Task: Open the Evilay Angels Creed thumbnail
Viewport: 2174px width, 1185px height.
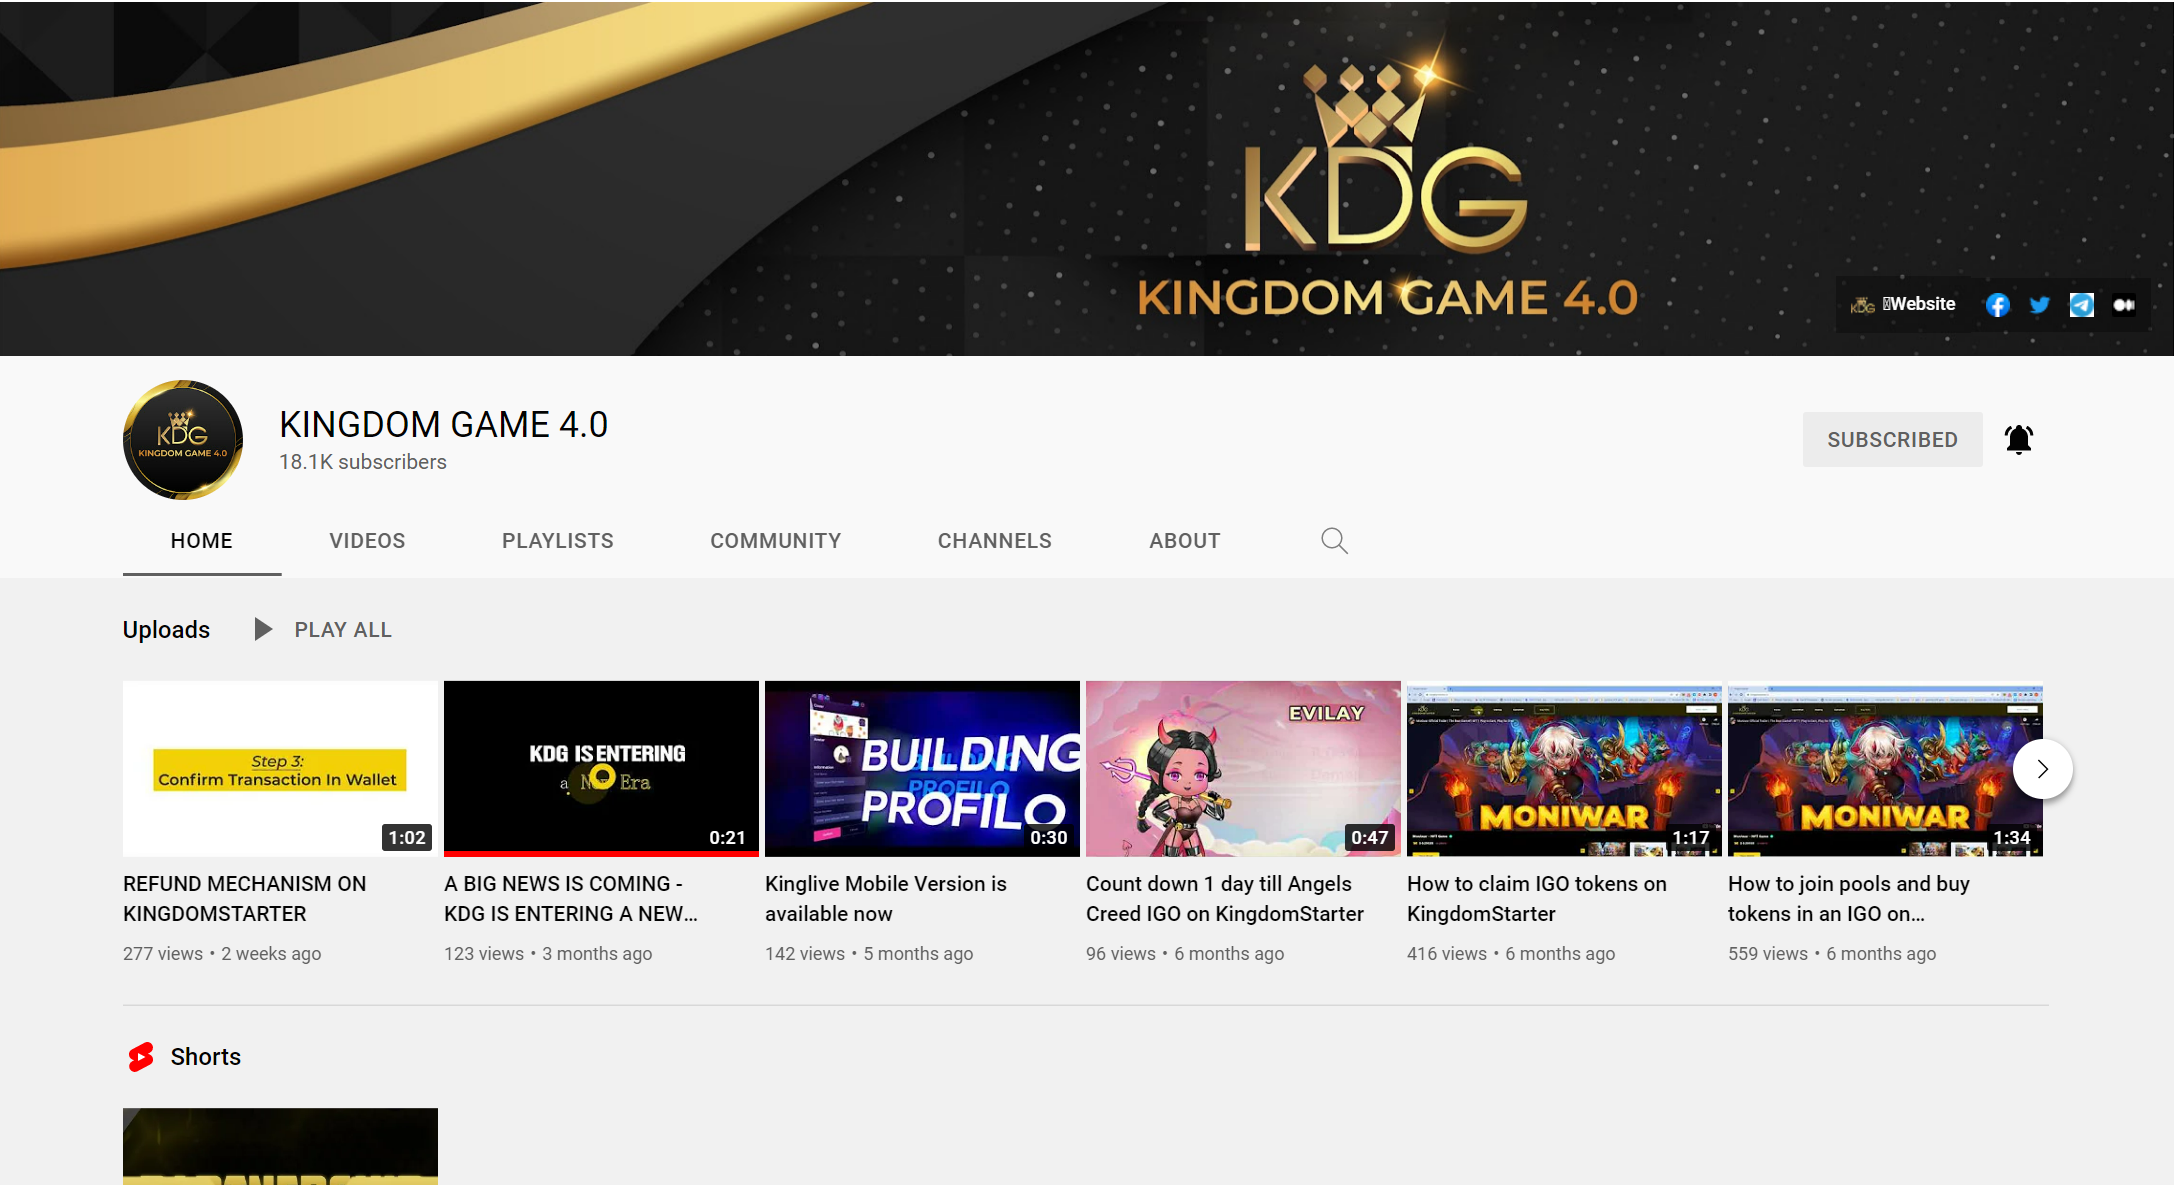Action: click(x=1243, y=768)
